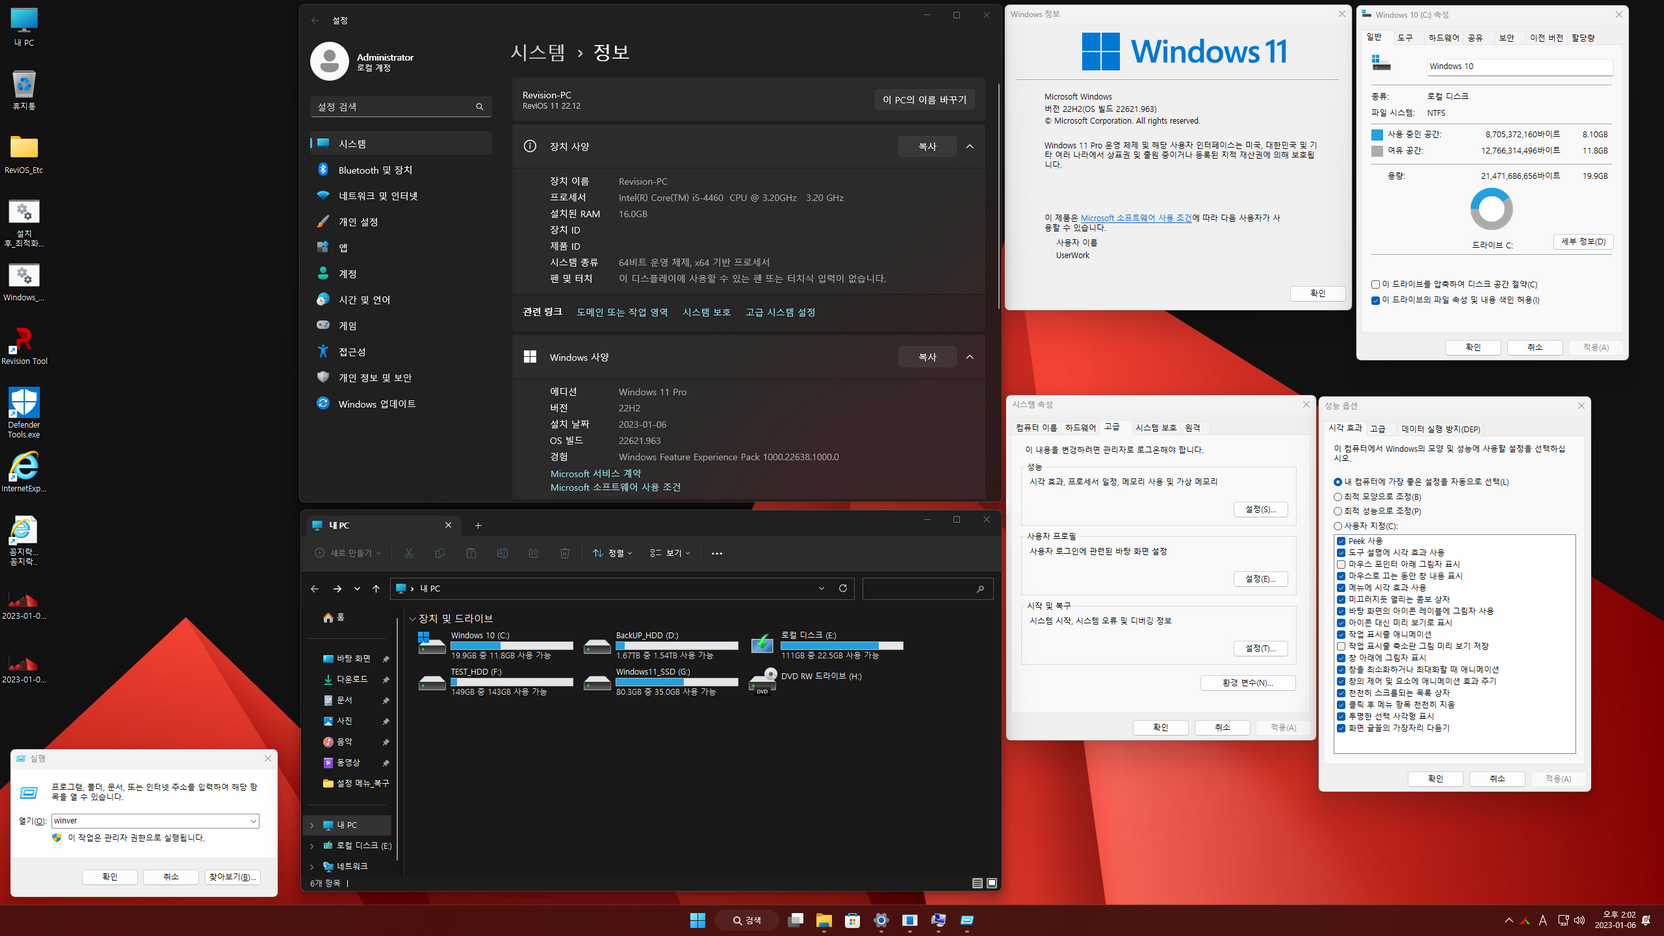Click the Explorer back arrow
The width and height of the screenshot is (1664, 936).
[315, 589]
